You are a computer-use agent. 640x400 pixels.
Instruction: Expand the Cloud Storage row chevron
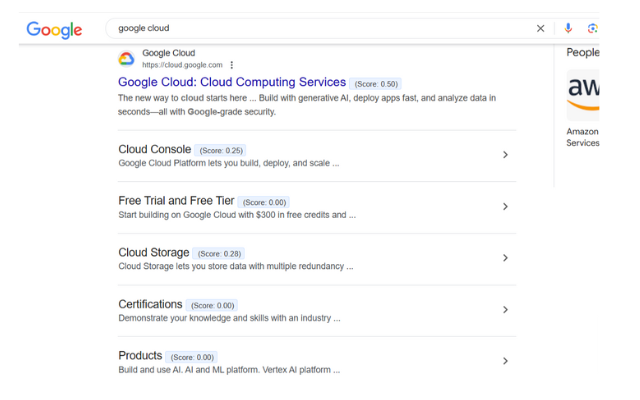(505, 258)
